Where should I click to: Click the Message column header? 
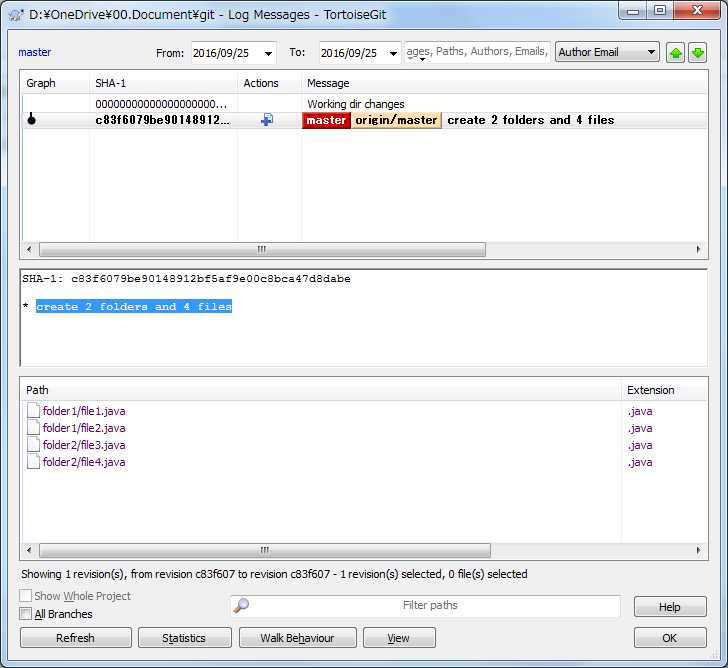click(505, 83)
